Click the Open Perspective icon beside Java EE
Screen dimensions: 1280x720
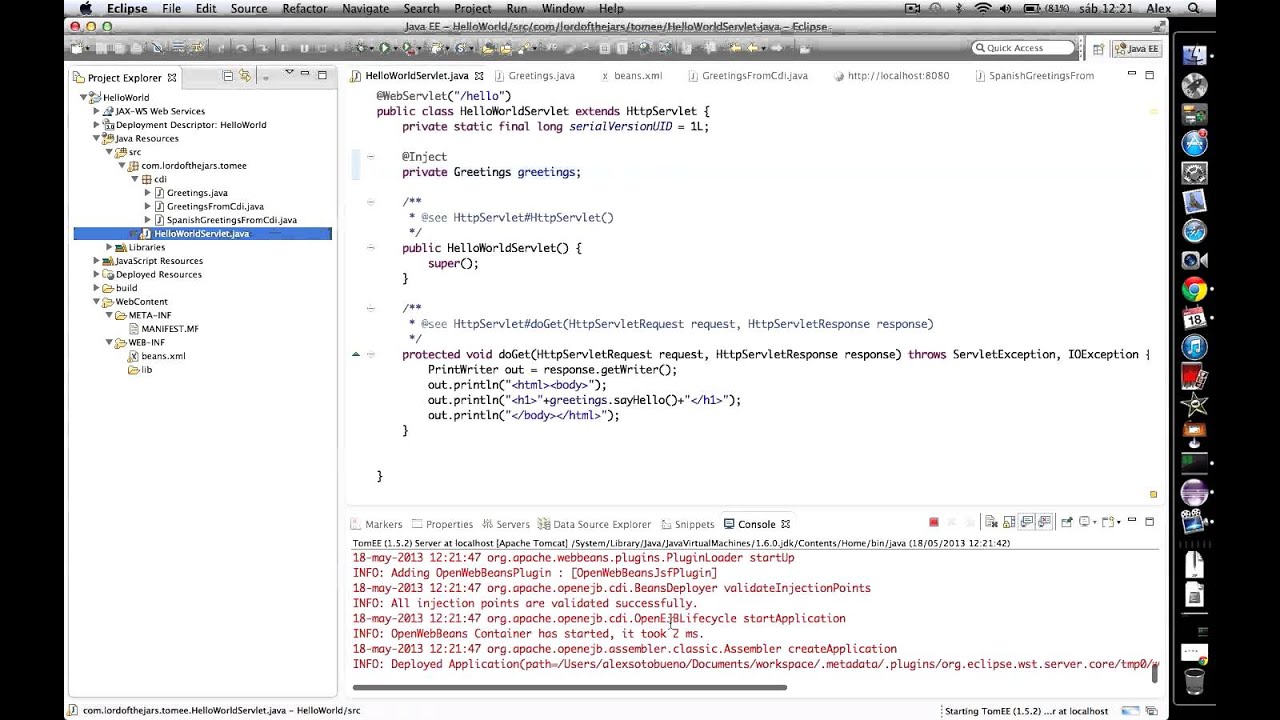(x=1098, y=48)
